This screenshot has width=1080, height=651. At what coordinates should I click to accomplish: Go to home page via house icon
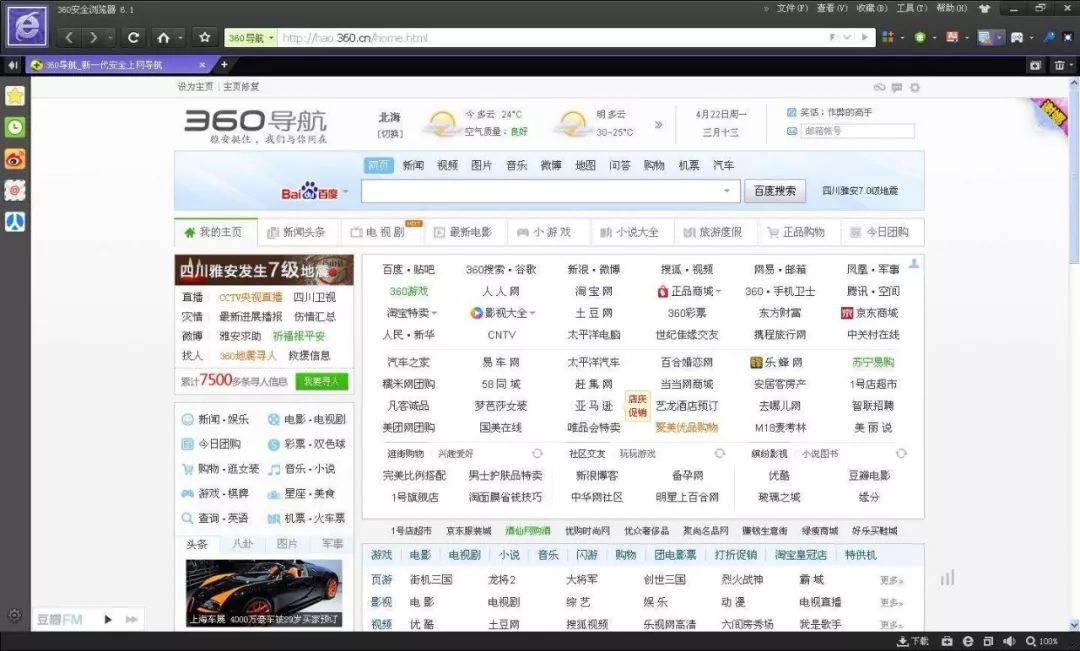[x=163, y=37]
